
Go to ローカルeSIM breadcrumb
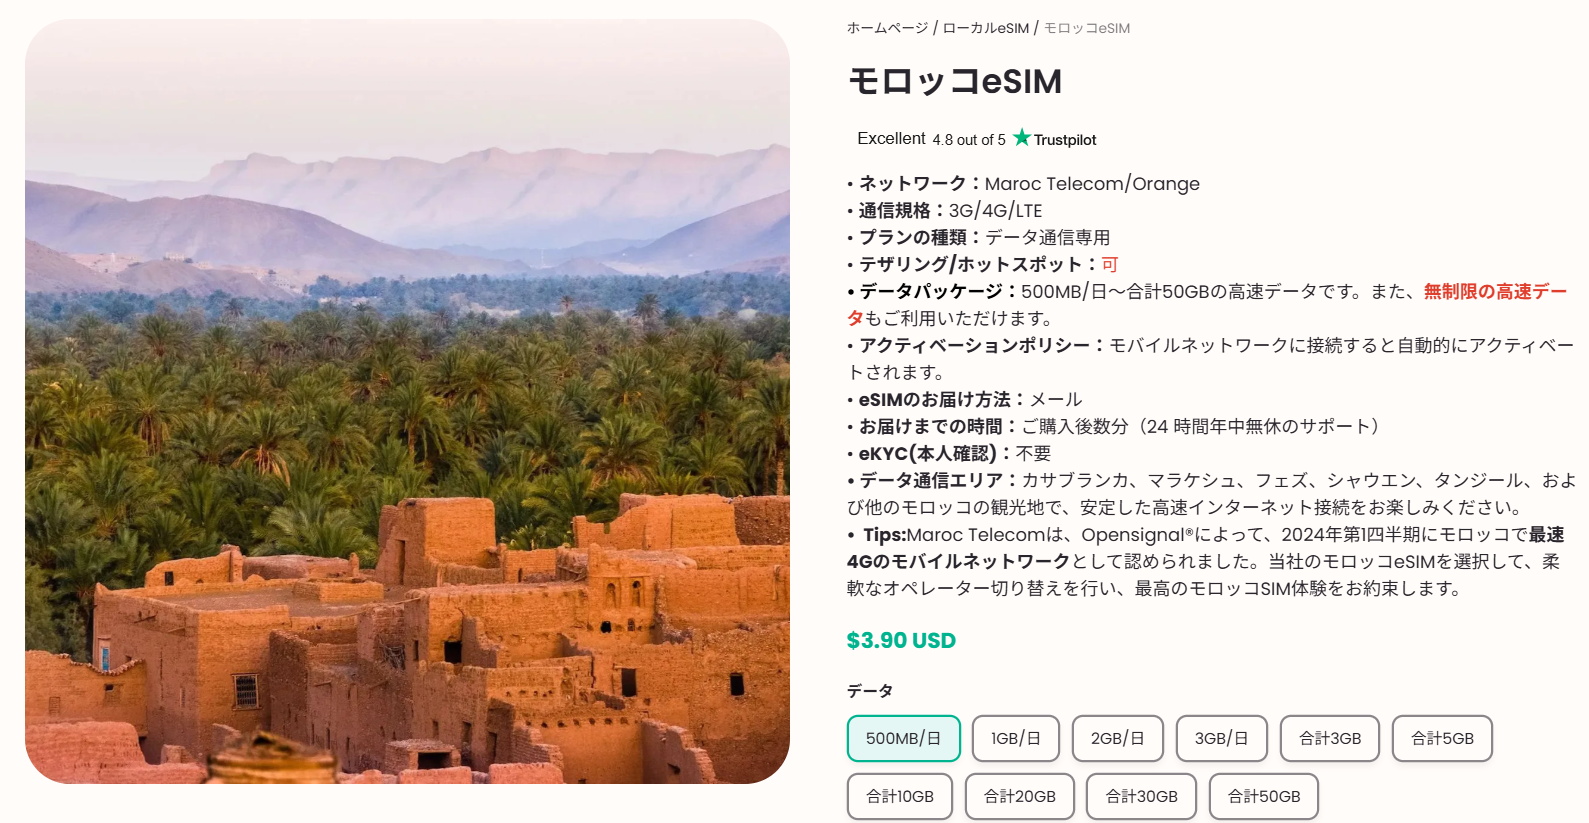985,28
